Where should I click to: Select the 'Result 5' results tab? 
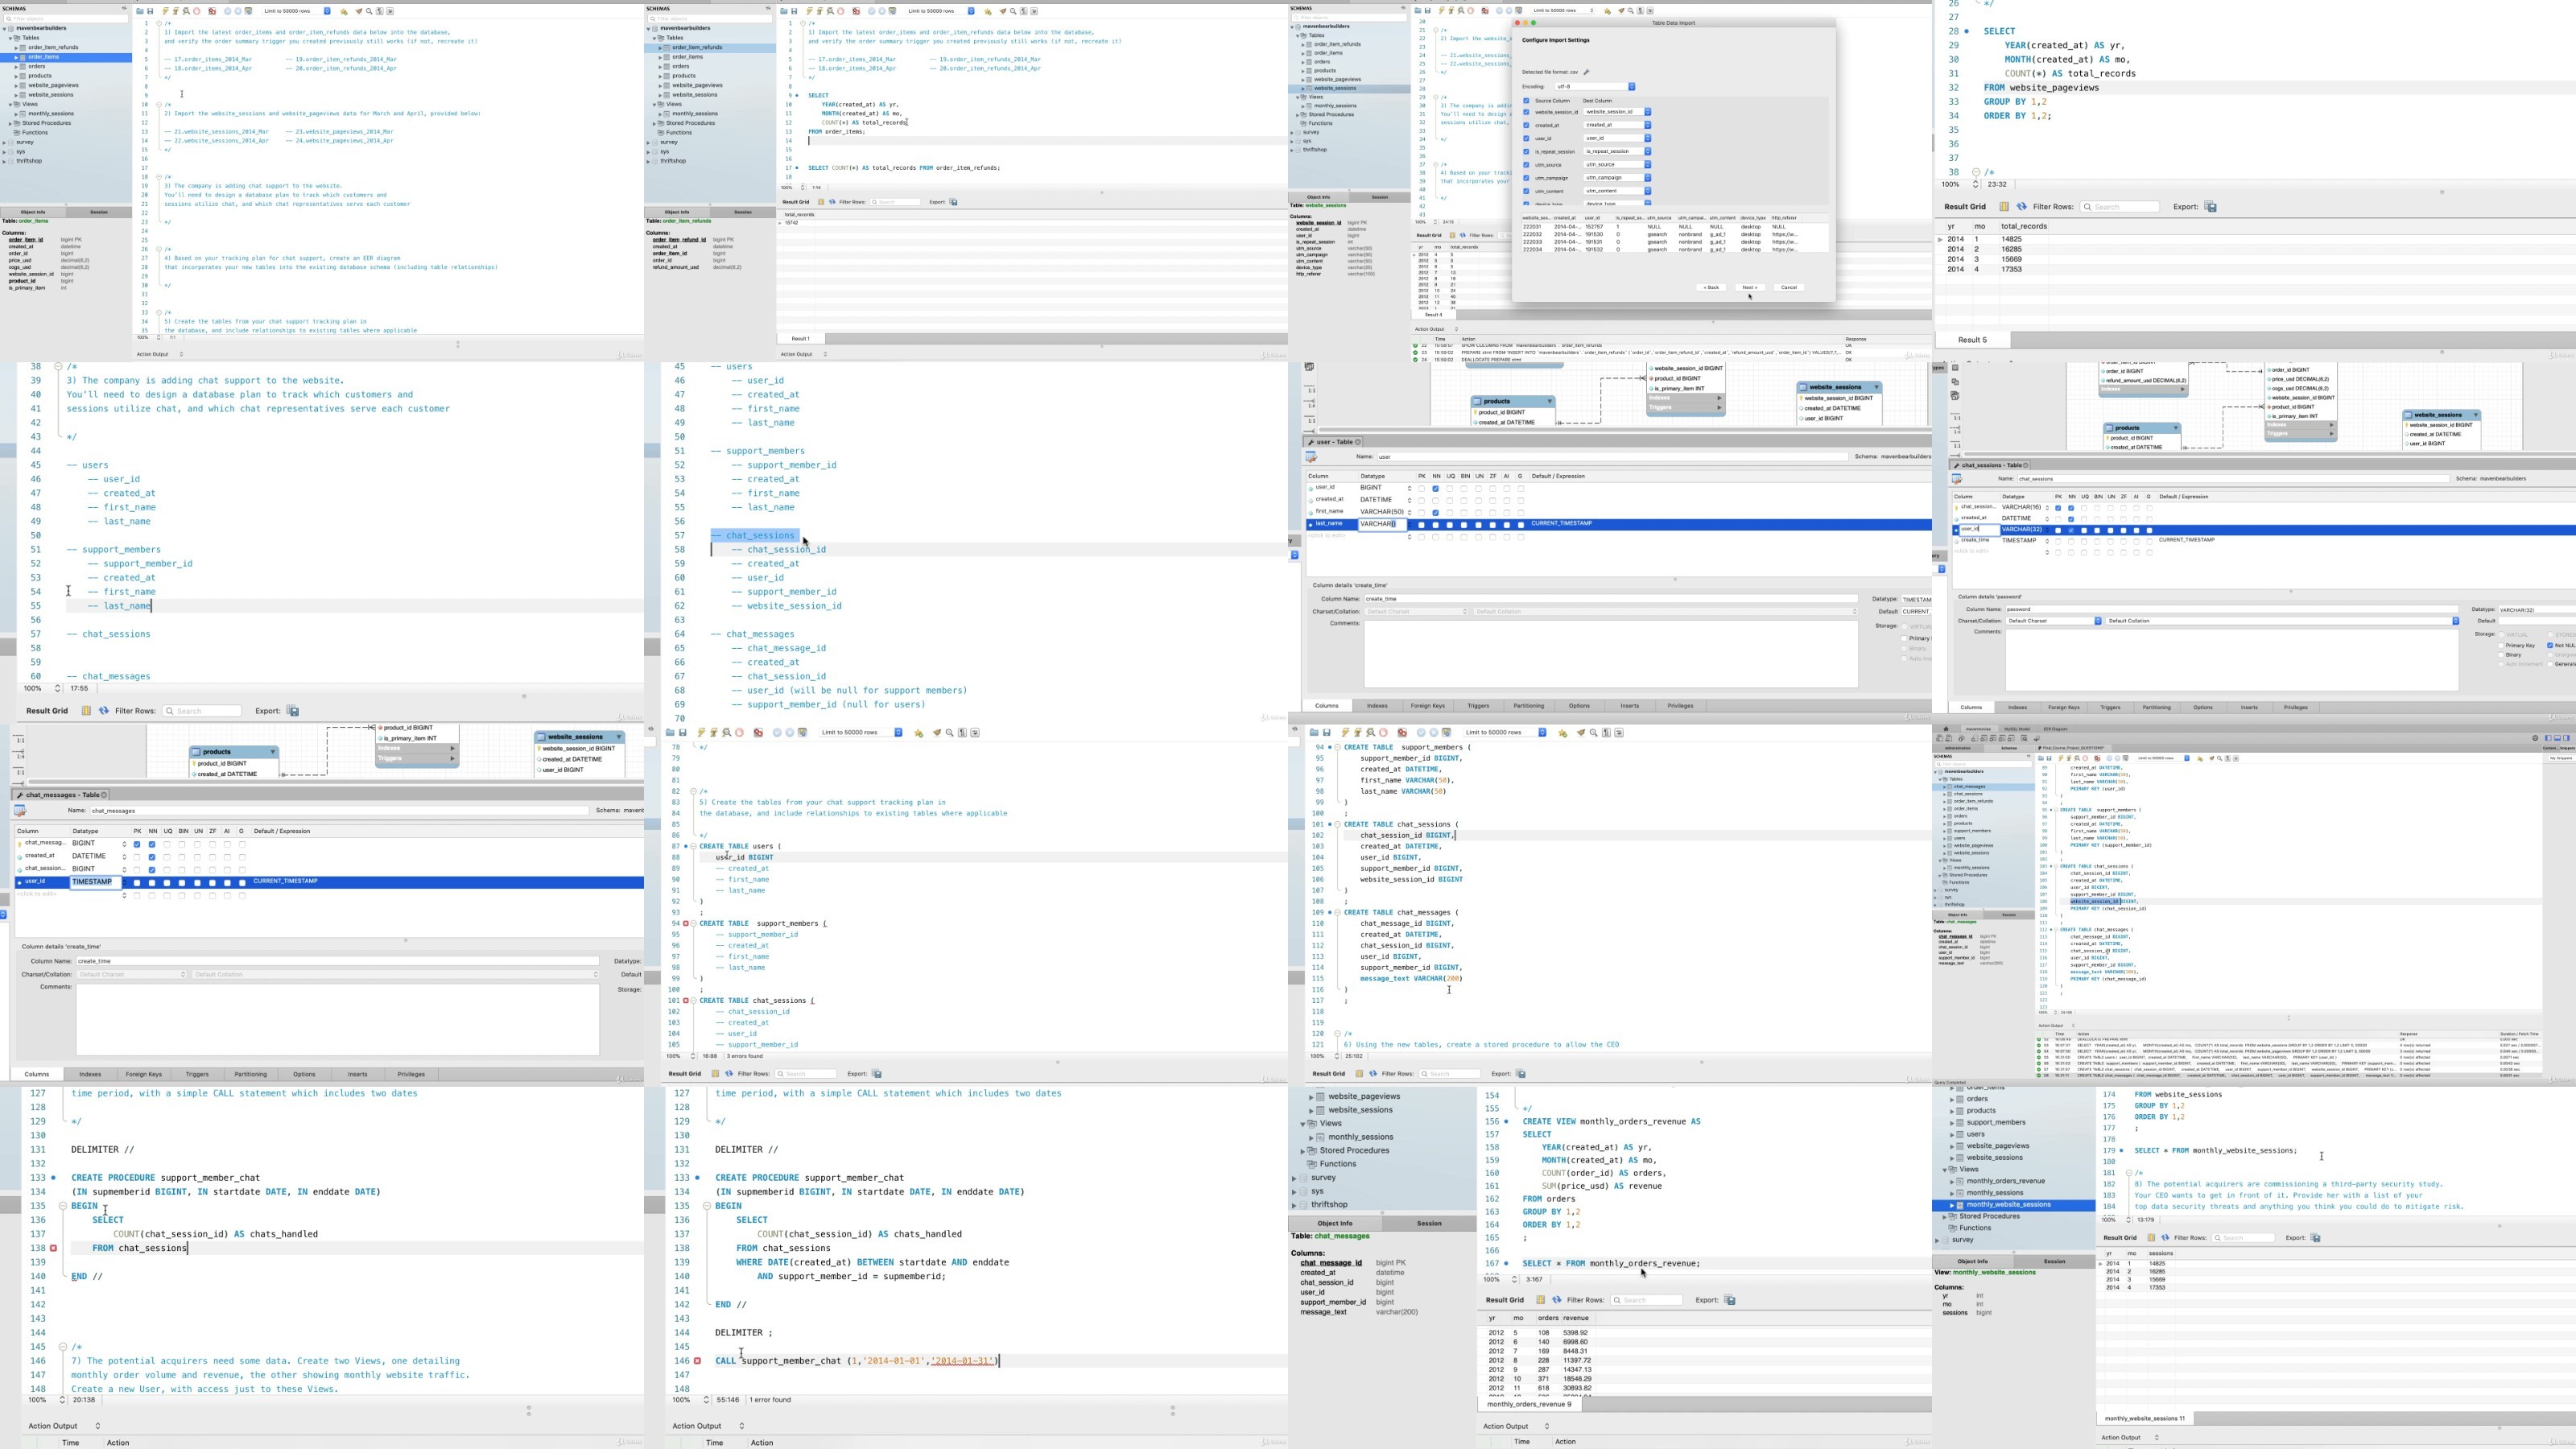click(x=1972, y=340)
